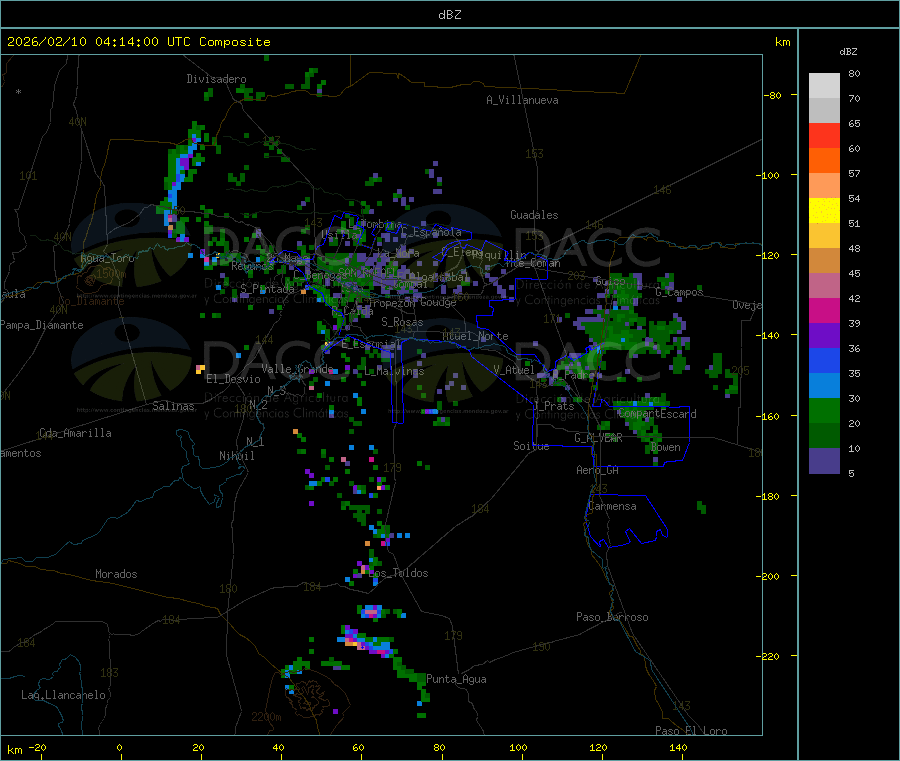This screenshot has width=900, height=761.
Task: Click the 40 x-axis tick label
Action: pyautogui.click(x=278, y=747)
